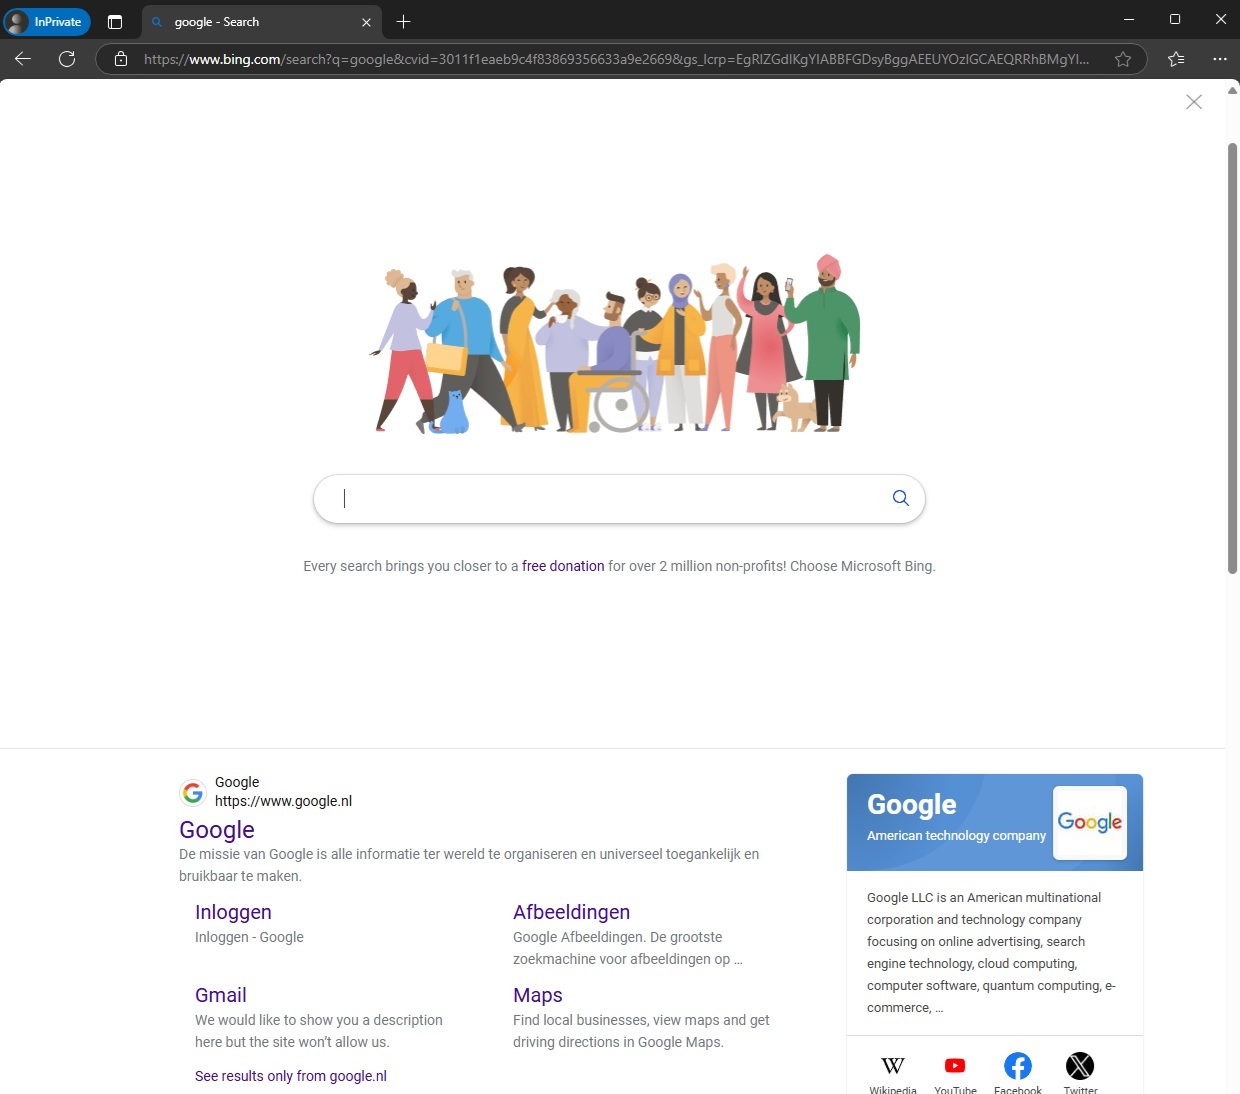1240x1094 pixels.
Task: View site information lock icon
Action: pyautogui.click(x=121, y=59)
